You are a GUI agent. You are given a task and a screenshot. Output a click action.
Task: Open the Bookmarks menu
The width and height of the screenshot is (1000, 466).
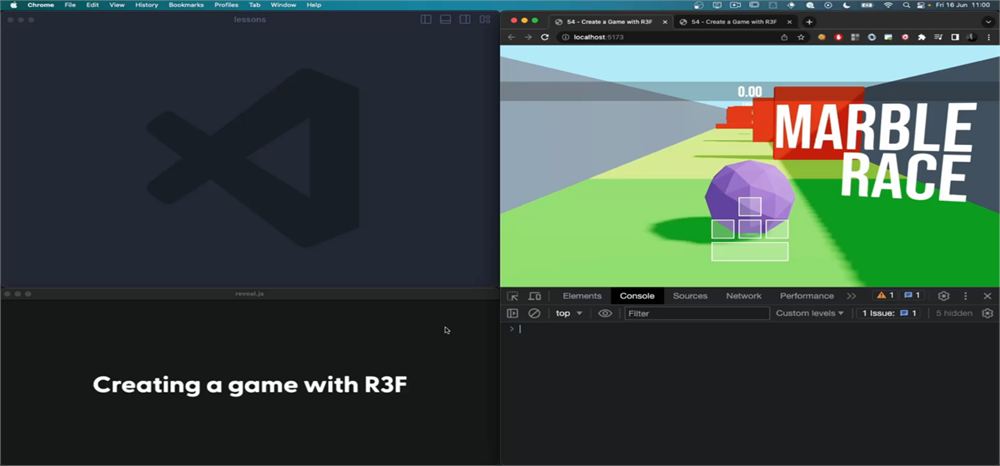pyautogui.click(x=186, y=5)
